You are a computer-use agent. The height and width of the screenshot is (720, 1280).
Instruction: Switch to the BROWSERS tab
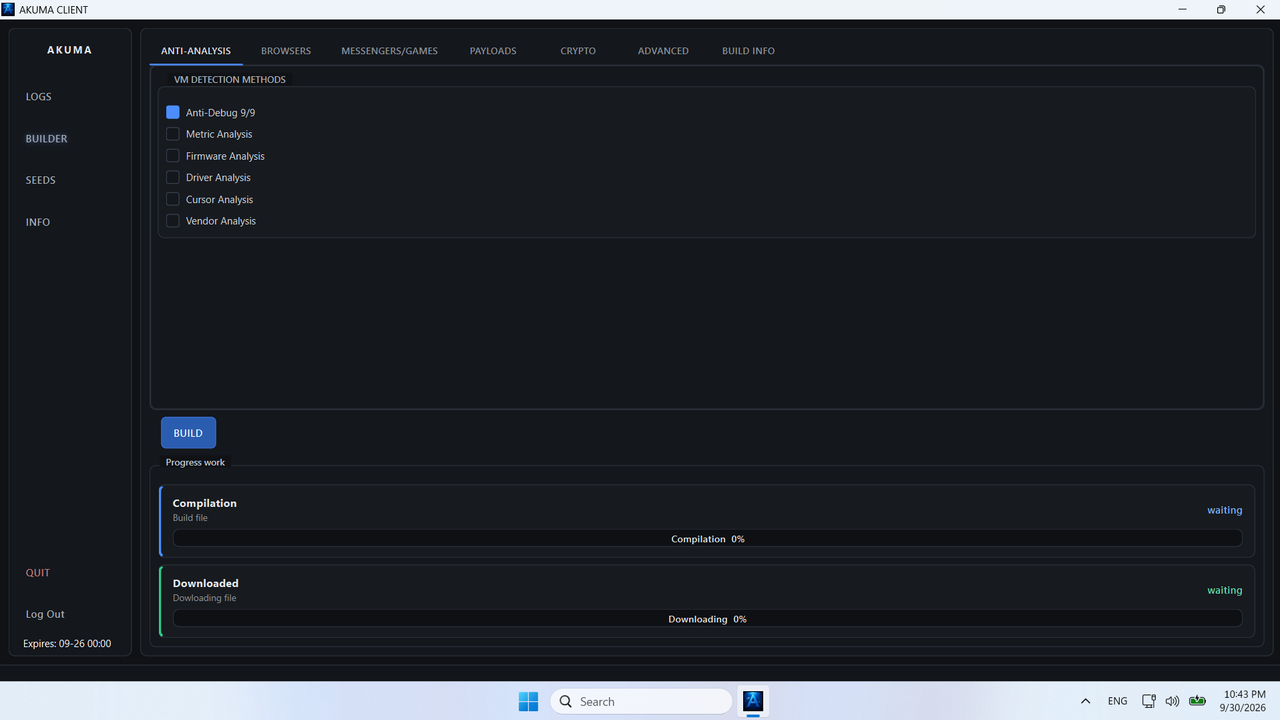point(286,51)
